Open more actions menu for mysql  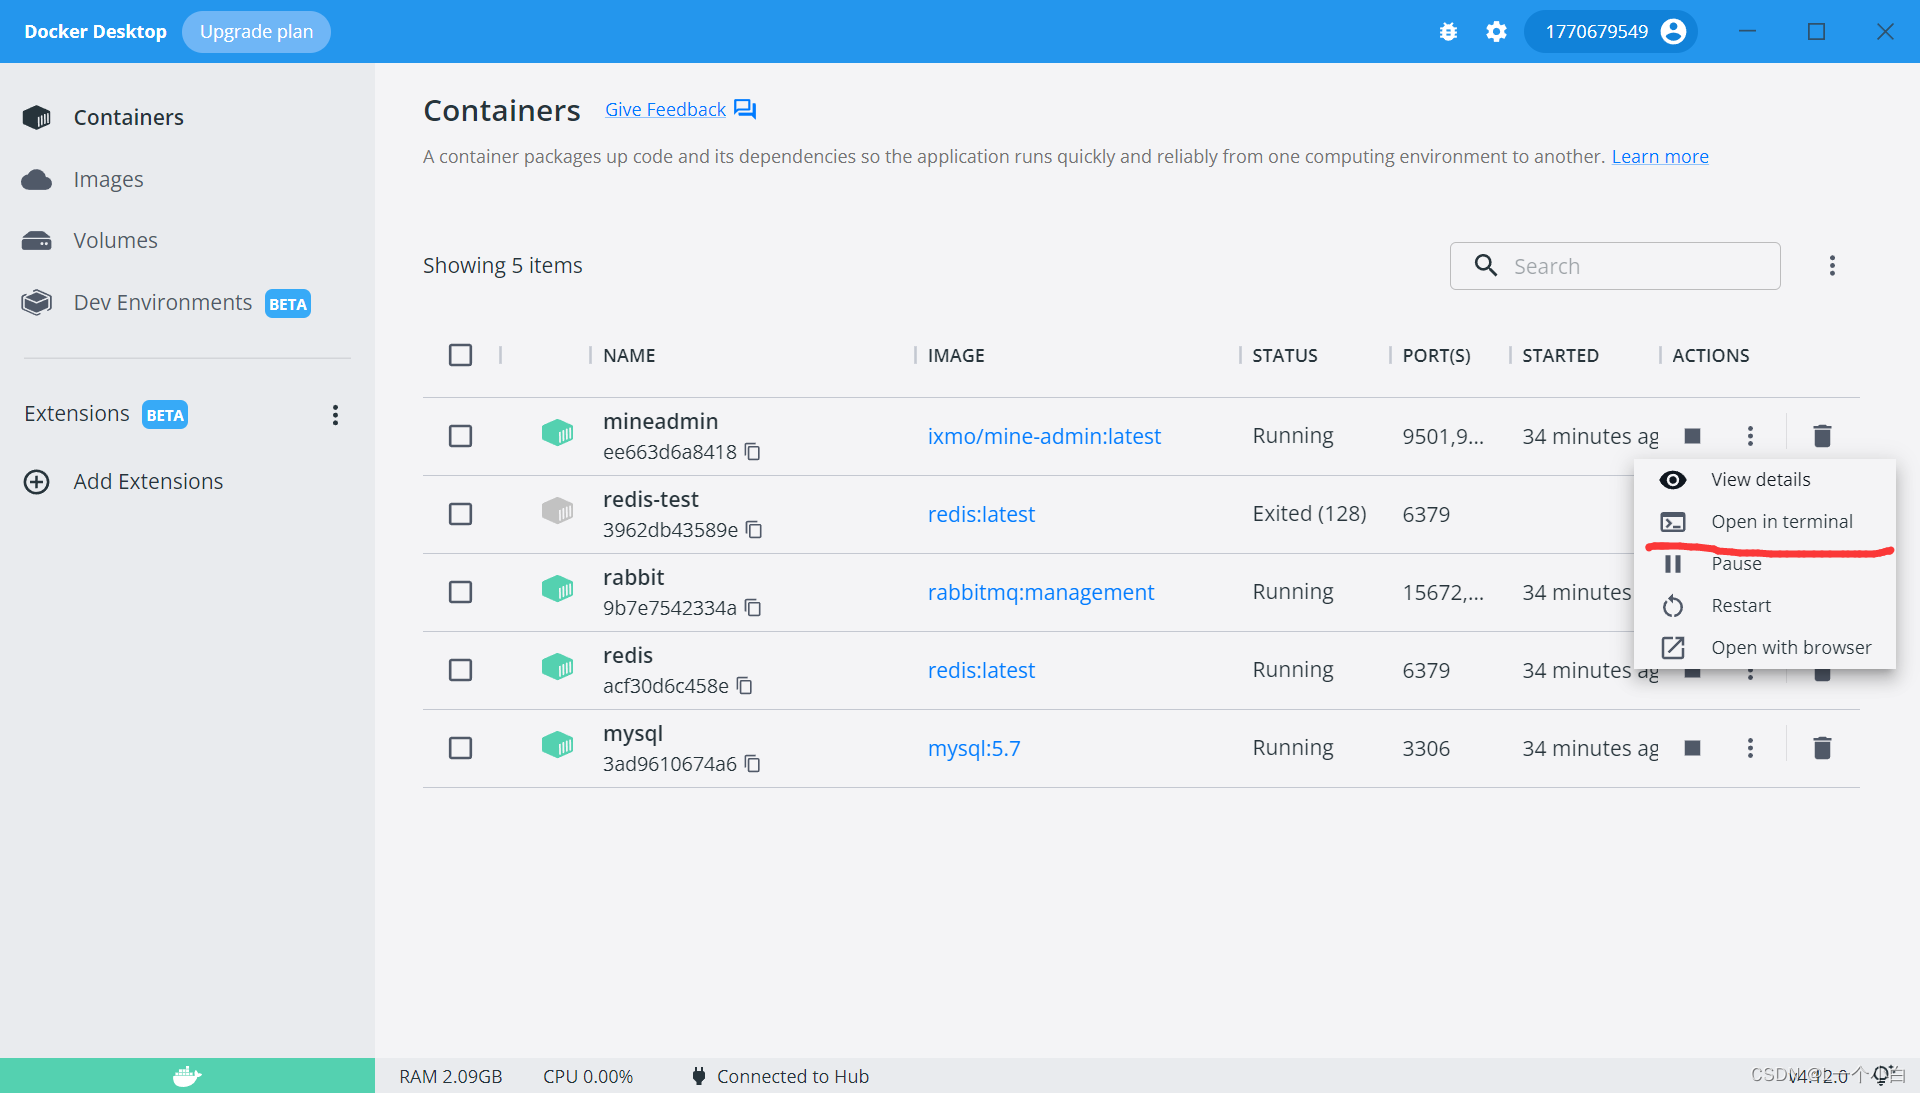1750,748
